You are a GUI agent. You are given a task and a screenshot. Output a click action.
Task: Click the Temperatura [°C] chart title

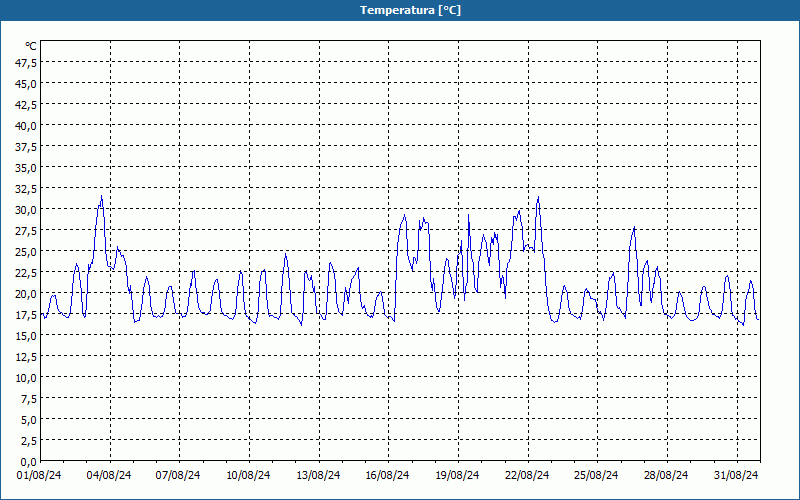coord(410,10)
